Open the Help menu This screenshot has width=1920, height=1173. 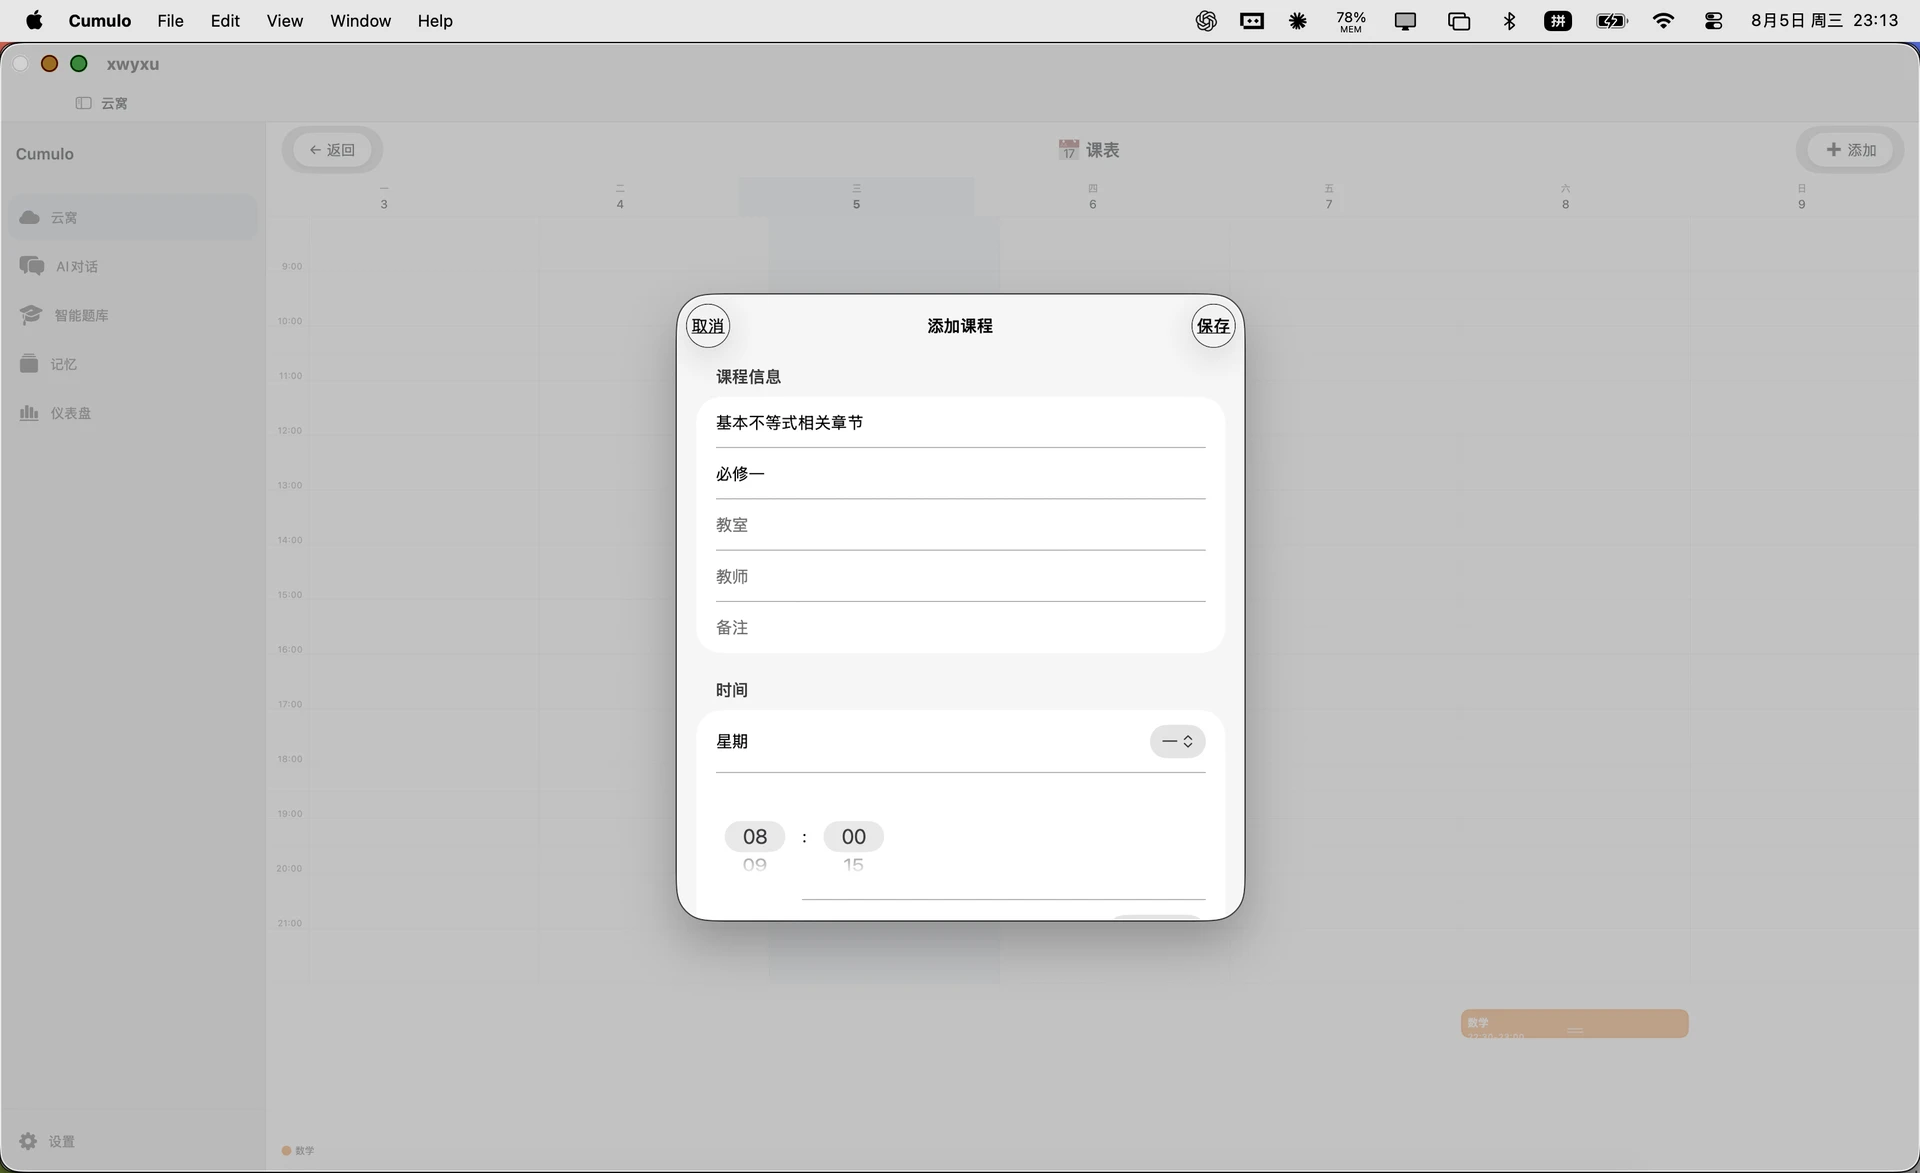435,21
